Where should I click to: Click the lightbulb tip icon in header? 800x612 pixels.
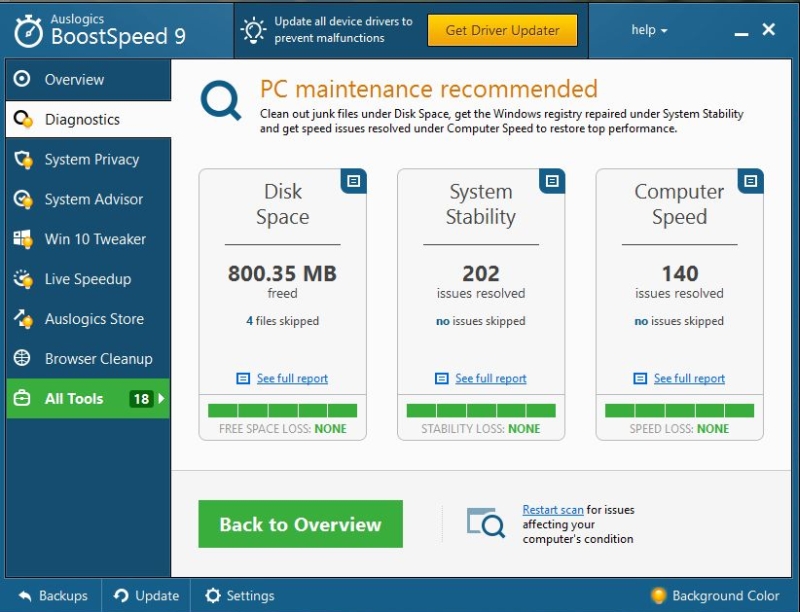click(x=253, y=30)
